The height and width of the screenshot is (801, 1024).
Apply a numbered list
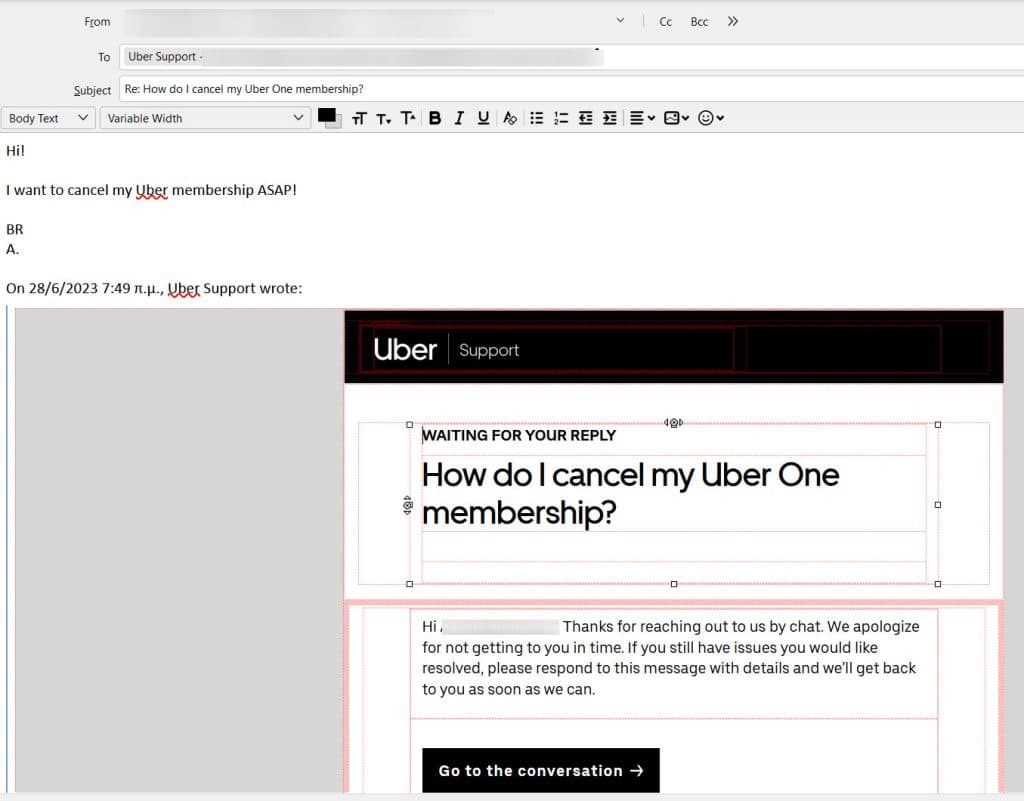[x=561, y=118]
